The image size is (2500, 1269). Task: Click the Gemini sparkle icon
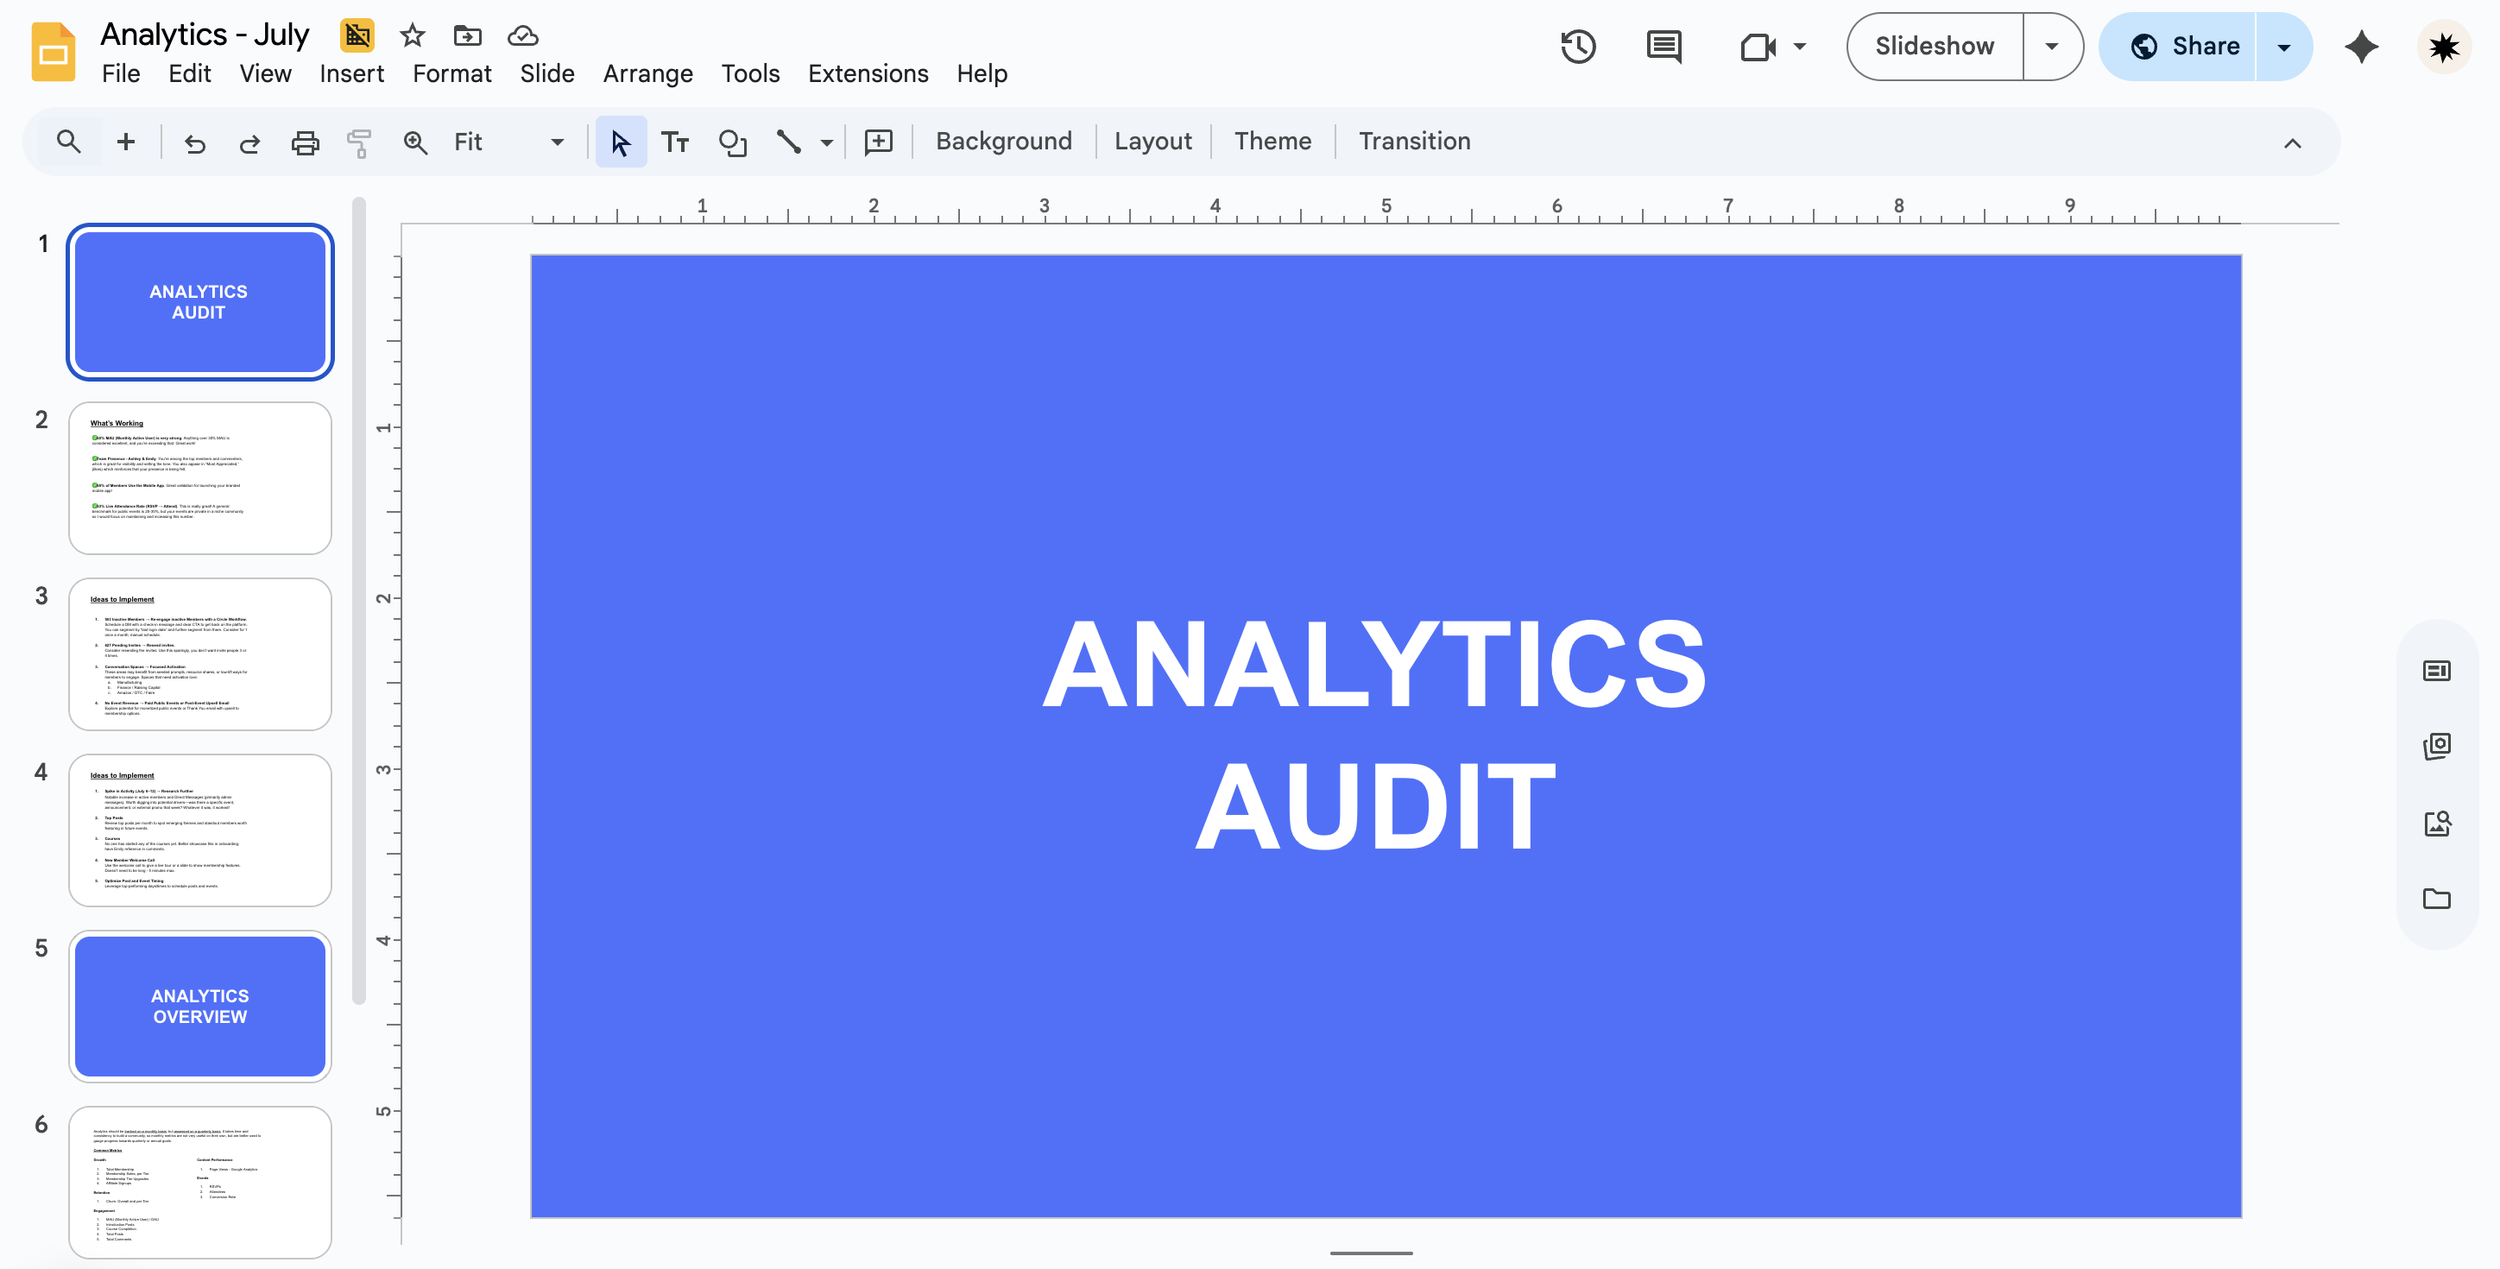(2361, 47)
